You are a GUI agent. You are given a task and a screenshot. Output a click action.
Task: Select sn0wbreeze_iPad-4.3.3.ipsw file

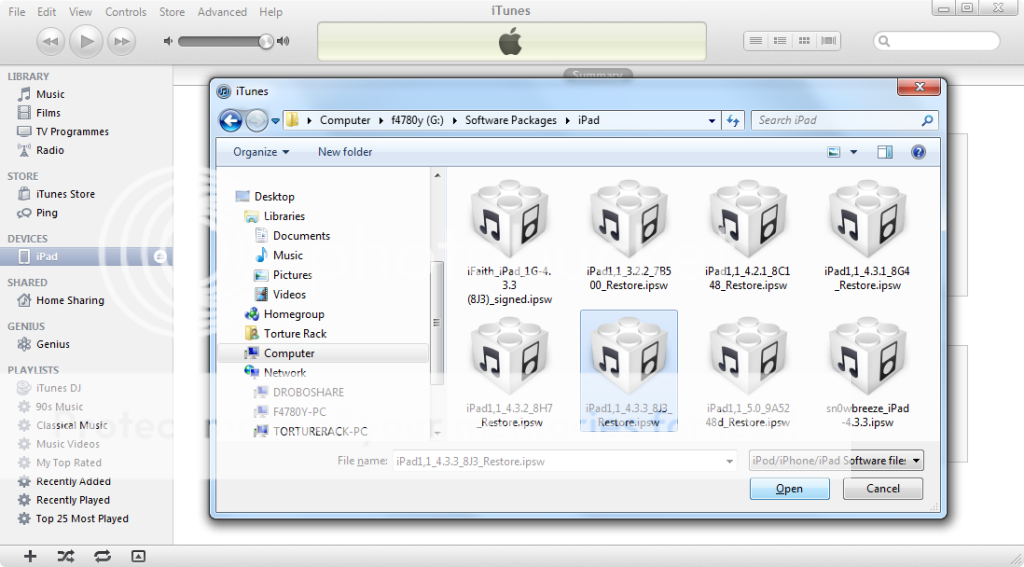pyautogui.click(x=867, y=372)
